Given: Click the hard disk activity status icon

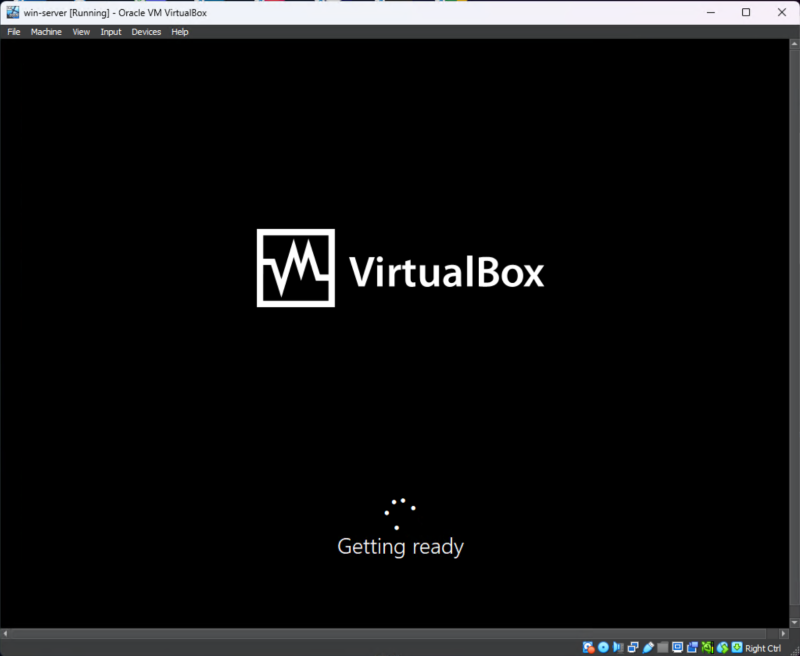Looking at the screenshot, I should [587, 647].
